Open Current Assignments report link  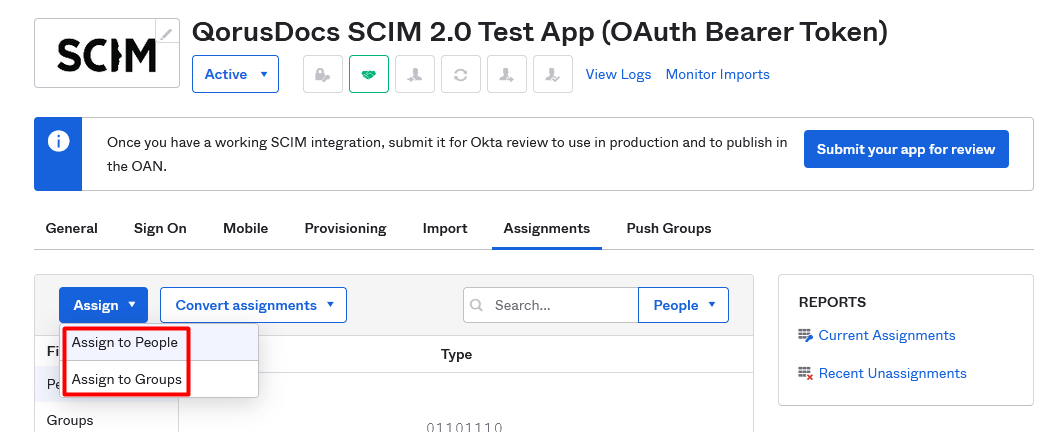pos(887,336)
